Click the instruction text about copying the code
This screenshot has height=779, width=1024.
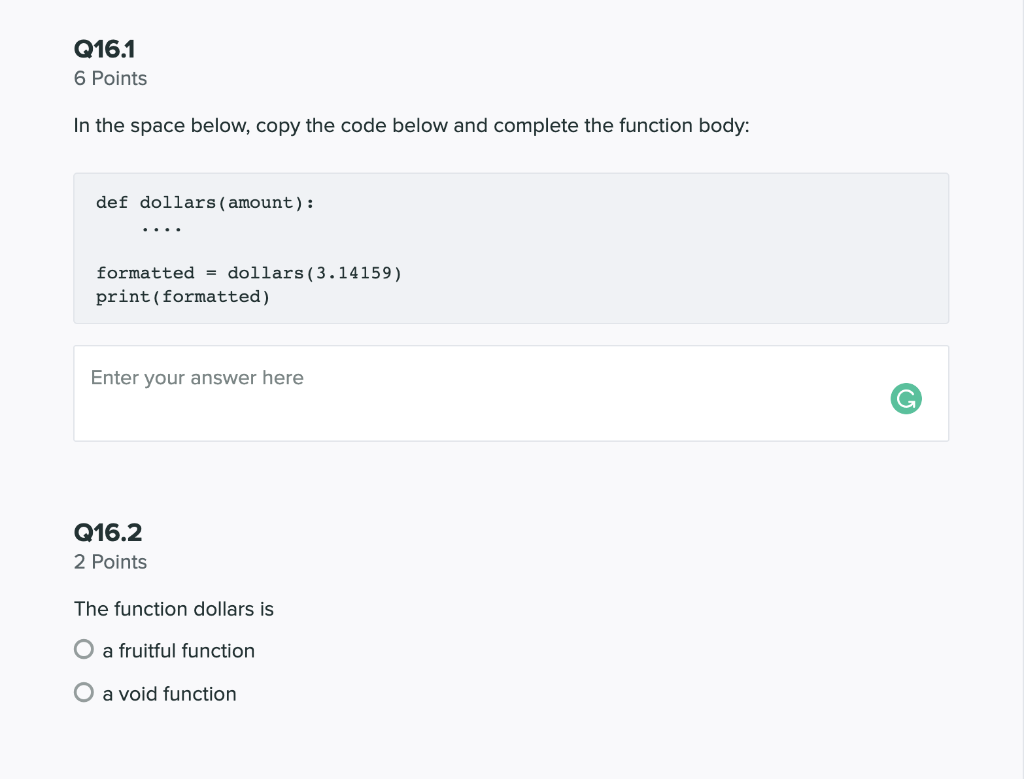point(413,125)
